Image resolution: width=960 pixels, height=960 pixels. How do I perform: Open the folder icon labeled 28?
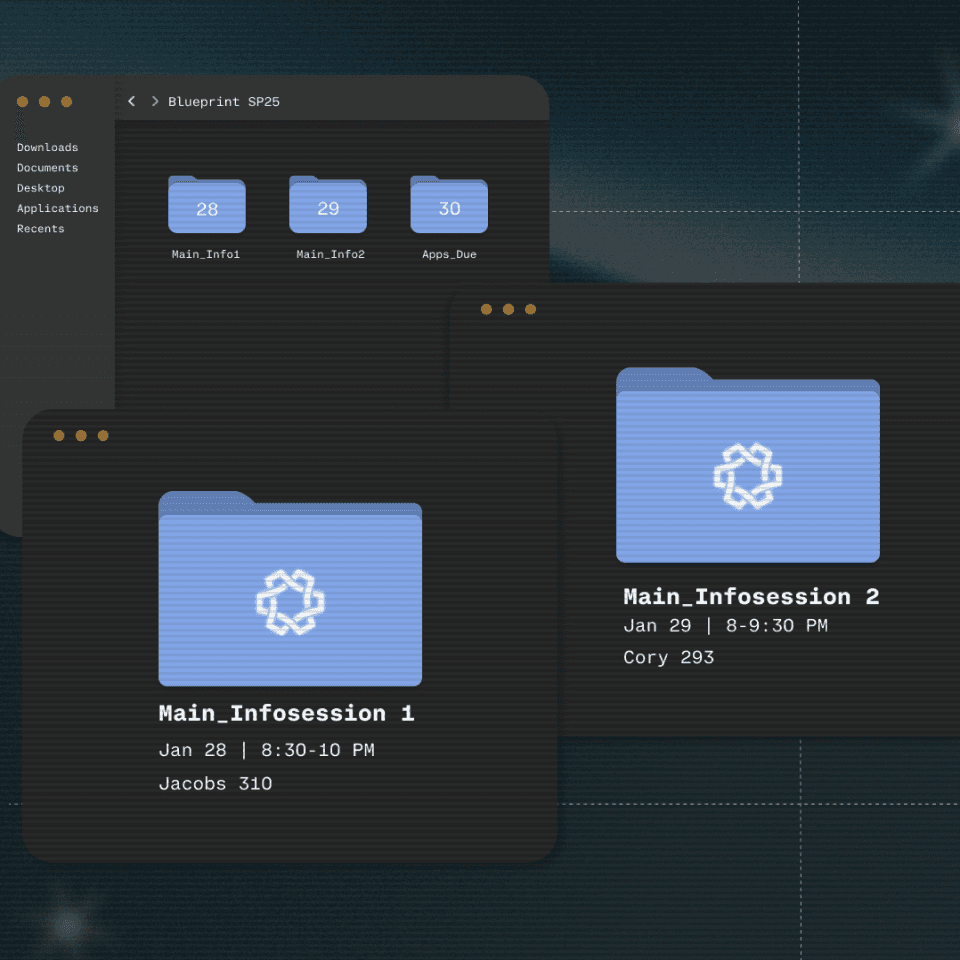tap(207, 204)
